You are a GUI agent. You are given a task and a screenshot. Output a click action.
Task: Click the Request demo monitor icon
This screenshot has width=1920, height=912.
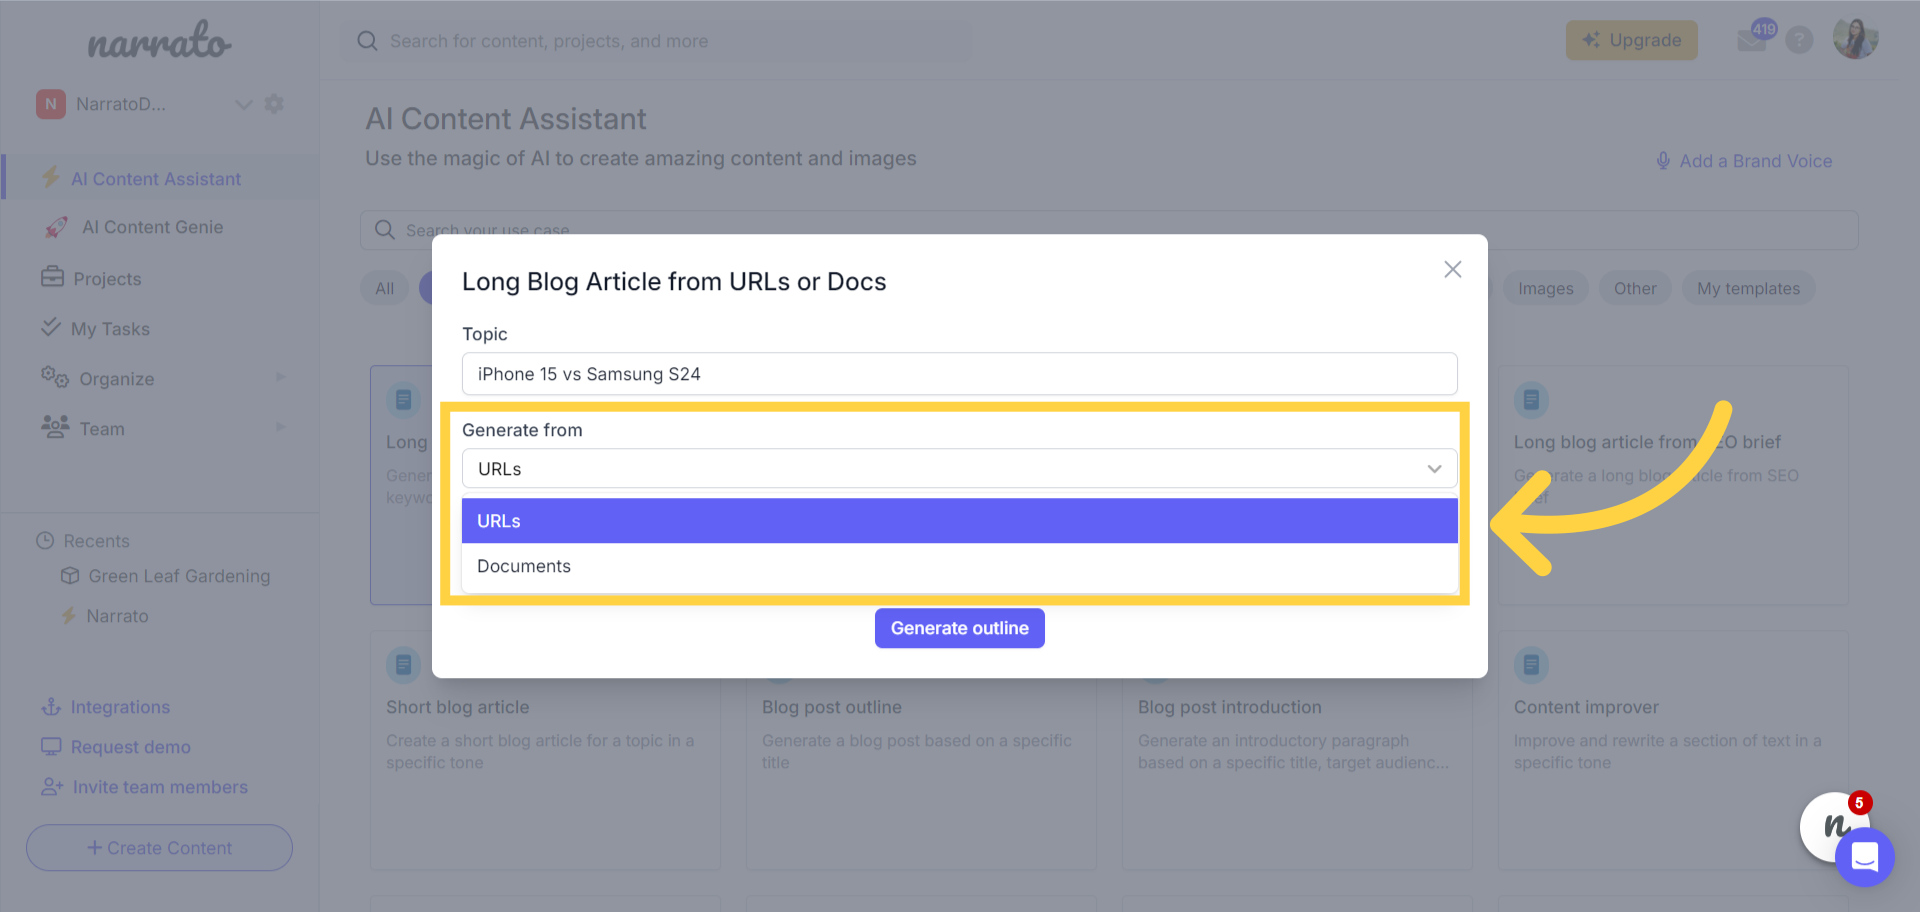tap(51, 746)
